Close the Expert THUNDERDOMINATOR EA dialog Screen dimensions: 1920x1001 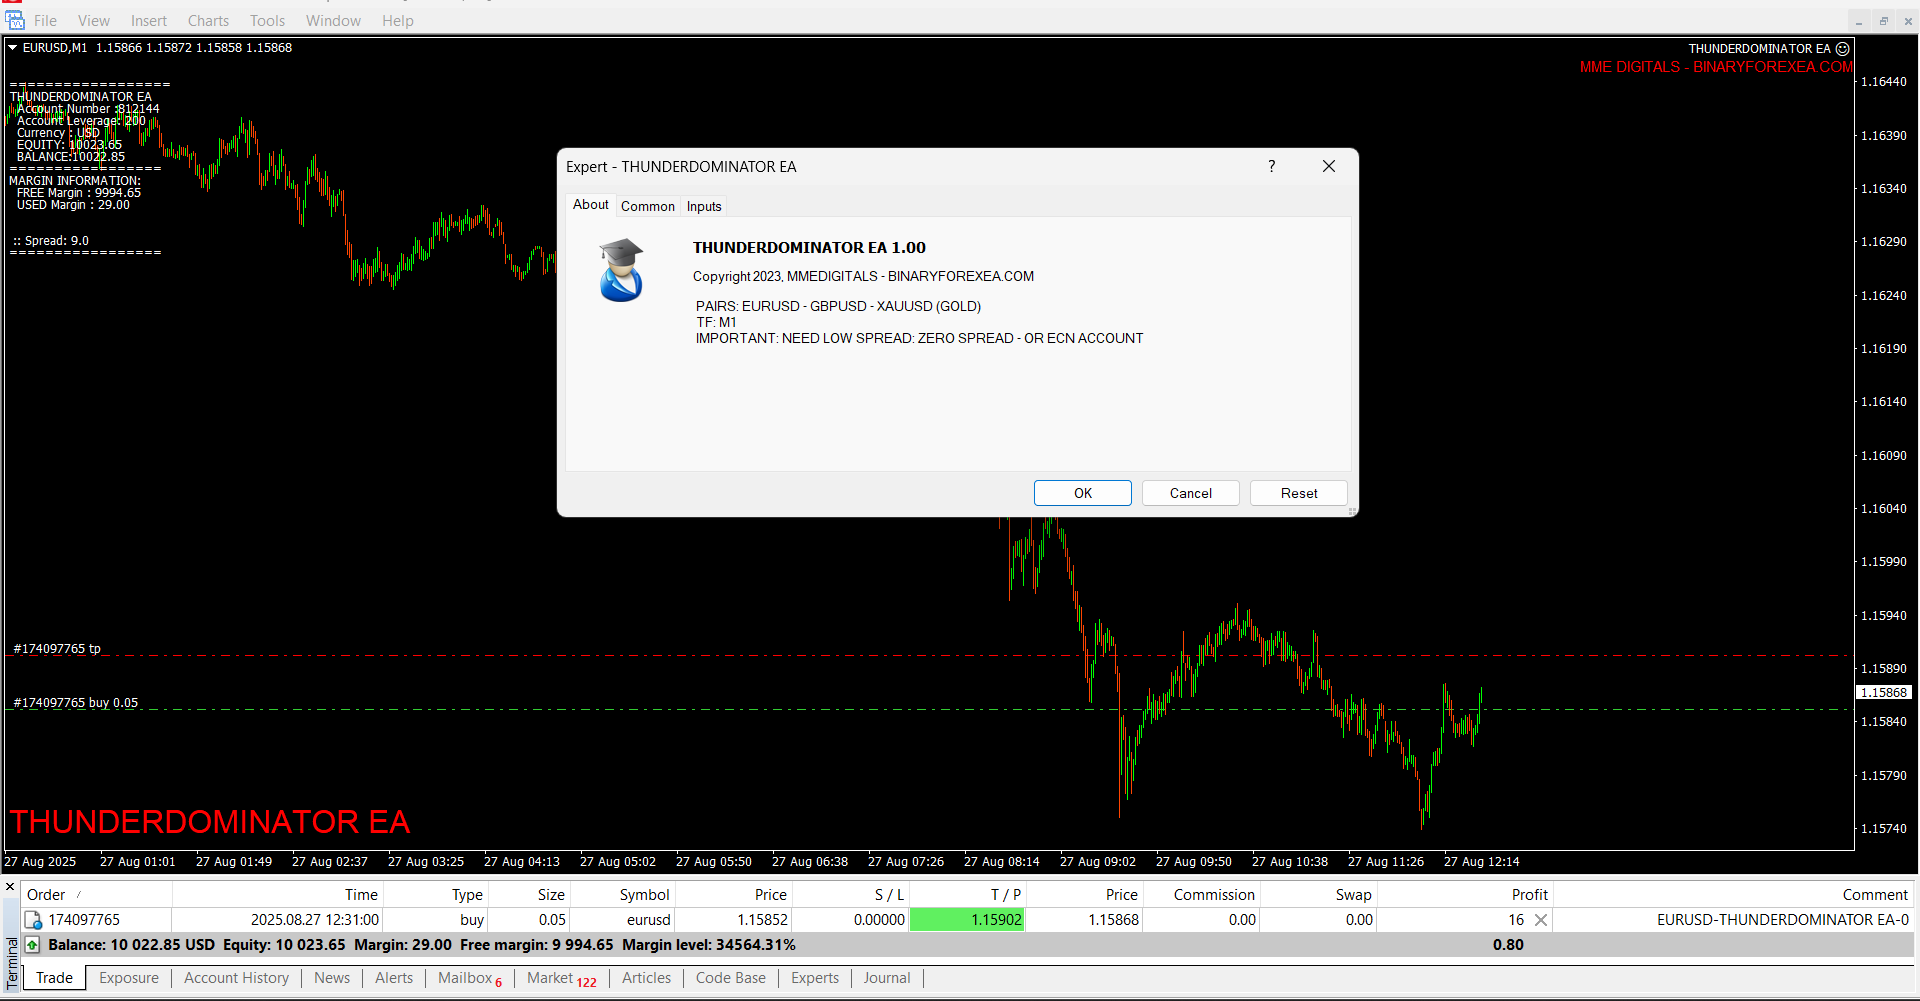pos(1329,166)
